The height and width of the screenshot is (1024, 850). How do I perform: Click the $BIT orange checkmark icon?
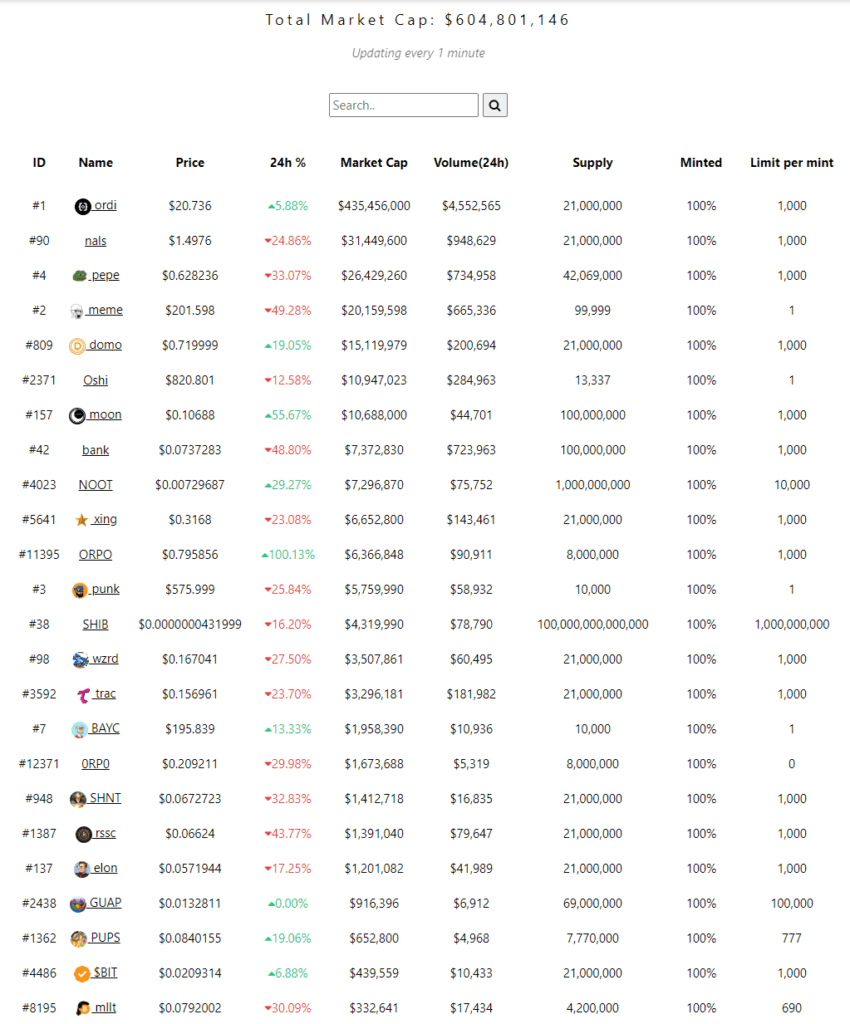click(82, 973)
